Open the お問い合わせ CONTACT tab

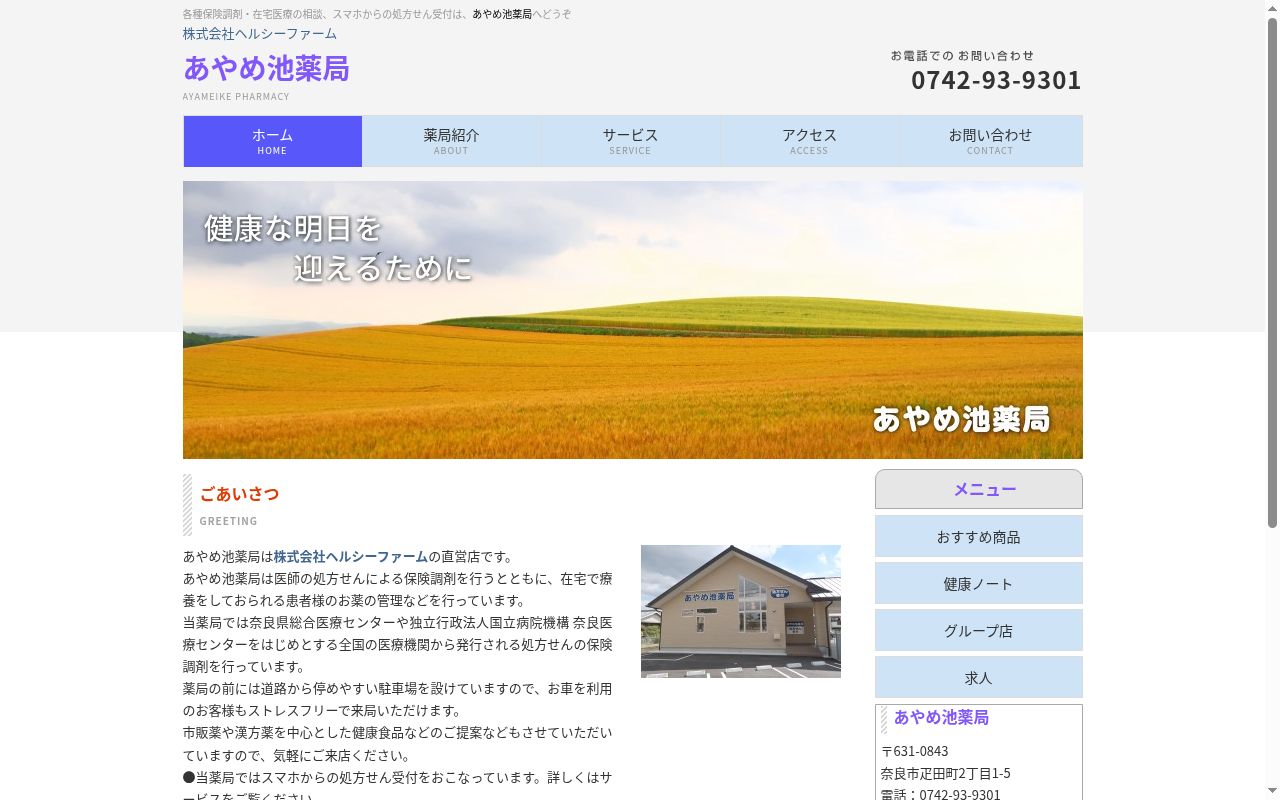(990, 141)
